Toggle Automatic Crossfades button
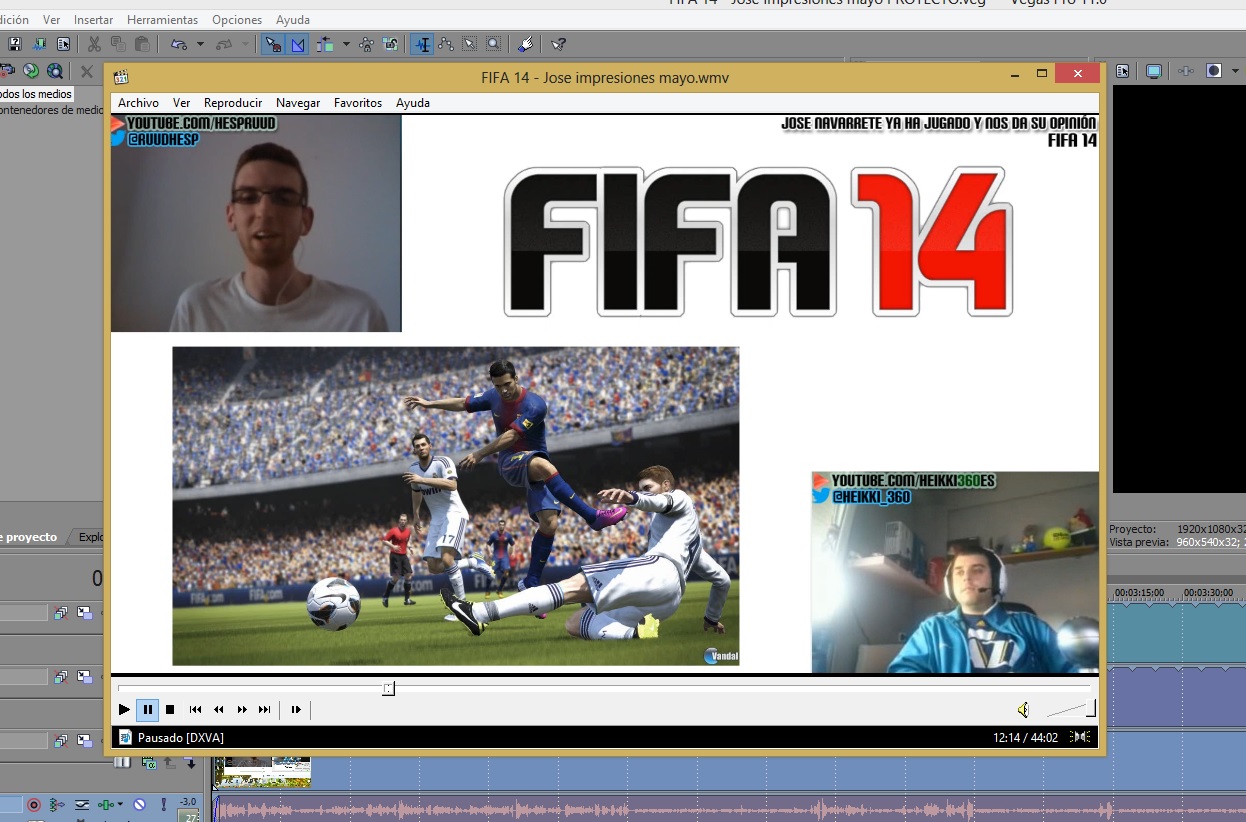The height and width of the screenshot is (822, 1246). point(298,44)
